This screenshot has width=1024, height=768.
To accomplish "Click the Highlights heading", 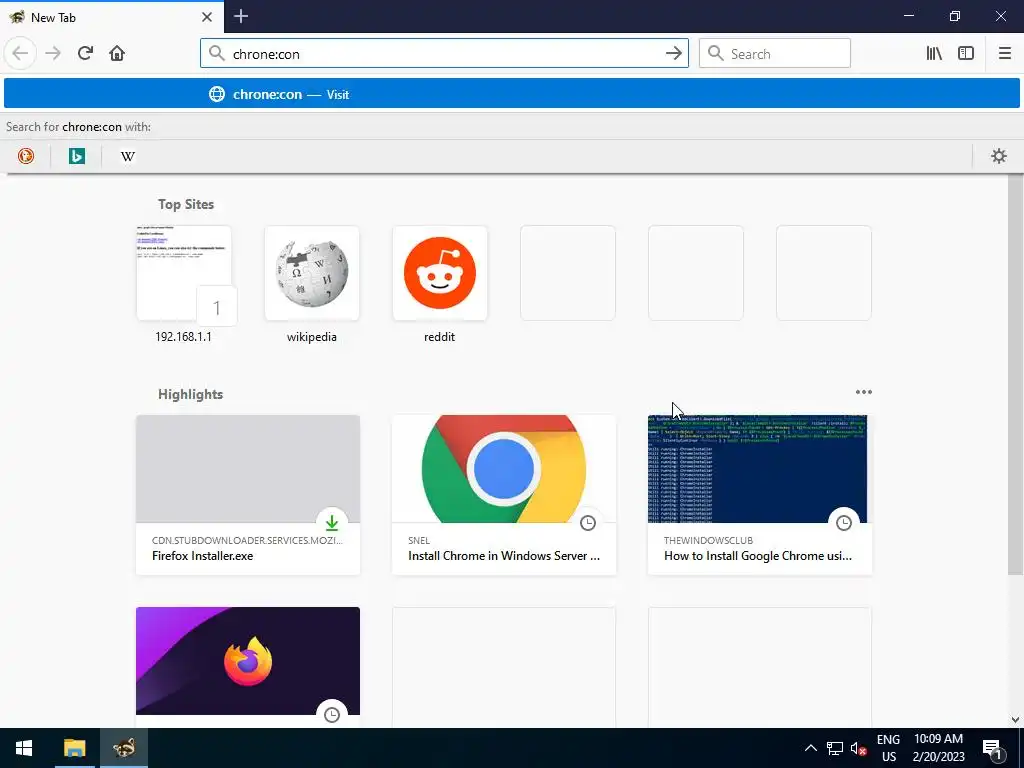I will pos(191,394).
